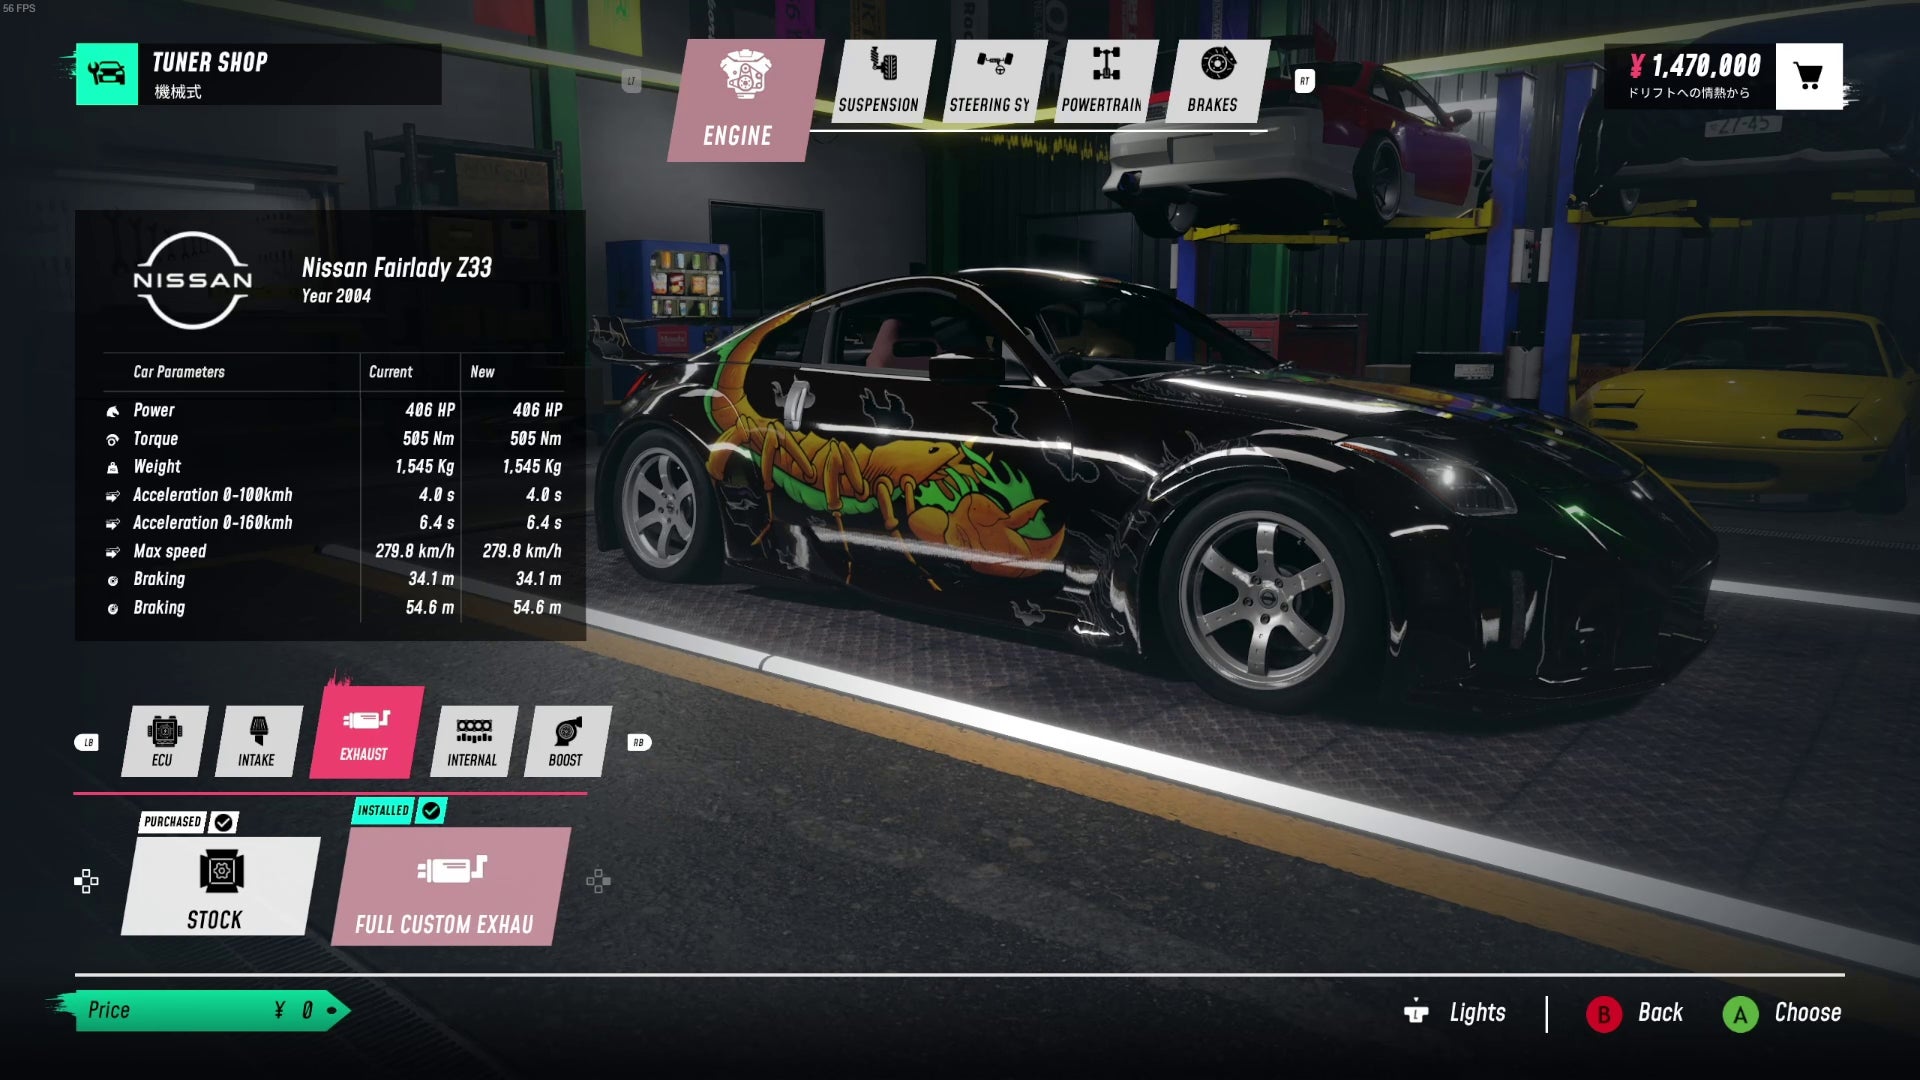Click the Acceleration 0-160kmh row icon
Viewport: 1920px width, 1080px height.
[113, 524]
